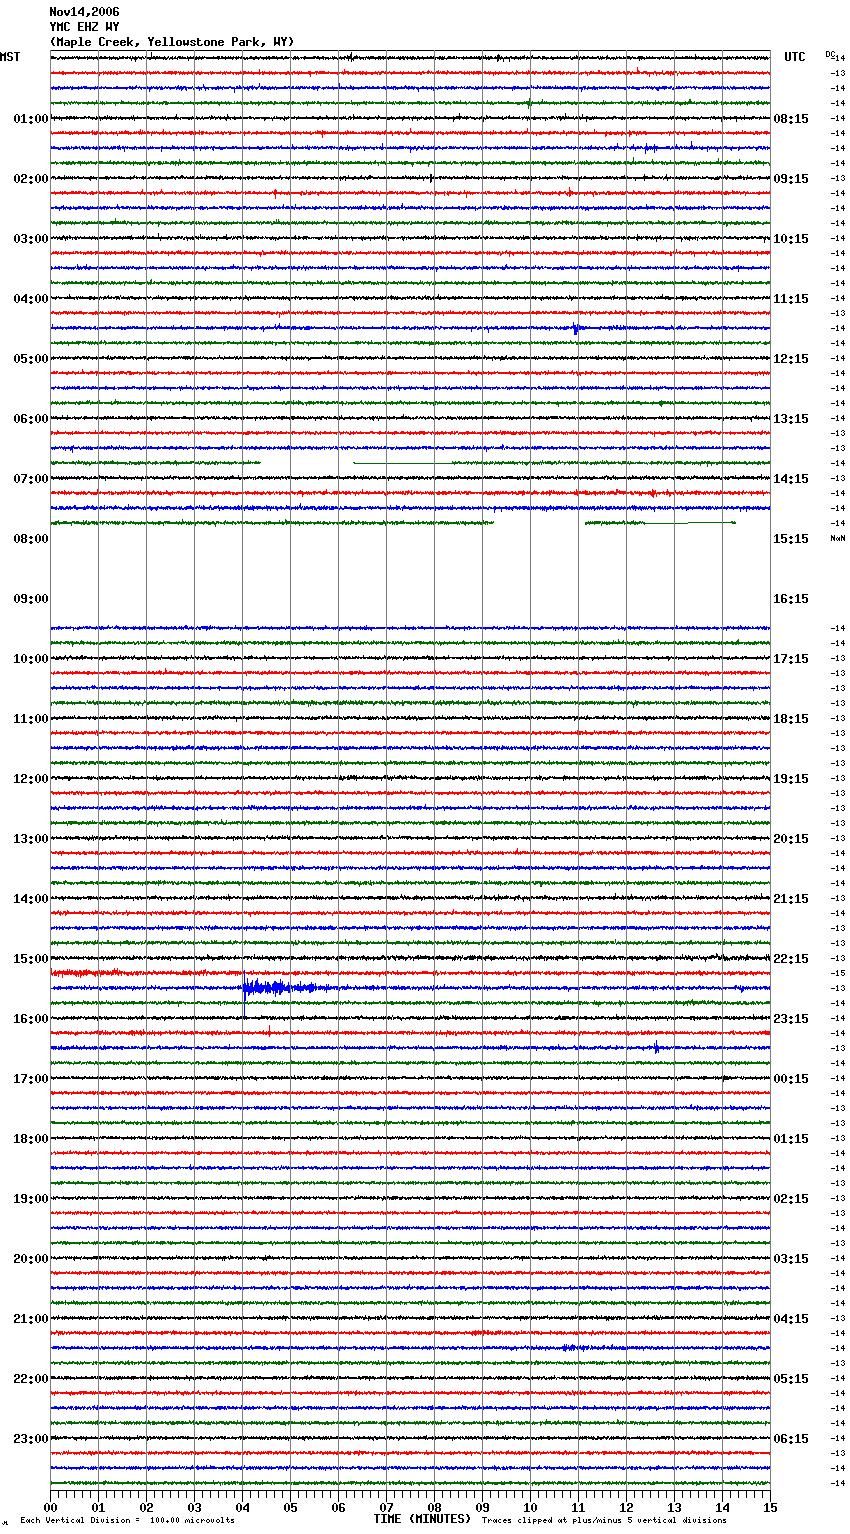This screenshot has height=1534, width=850.
Task: Click the 15:15 UTC time label
Action: click(x=791, y=539)
